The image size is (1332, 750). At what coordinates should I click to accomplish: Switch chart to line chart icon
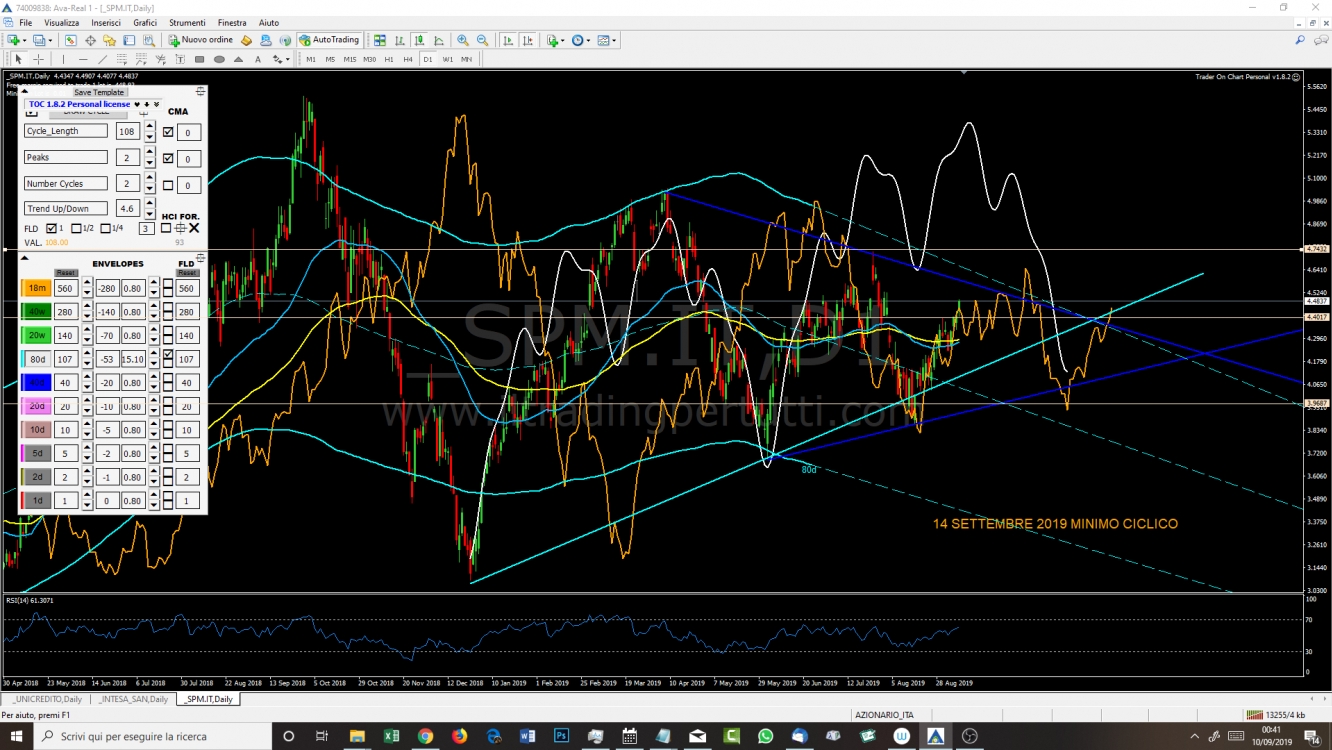point(439,40)
